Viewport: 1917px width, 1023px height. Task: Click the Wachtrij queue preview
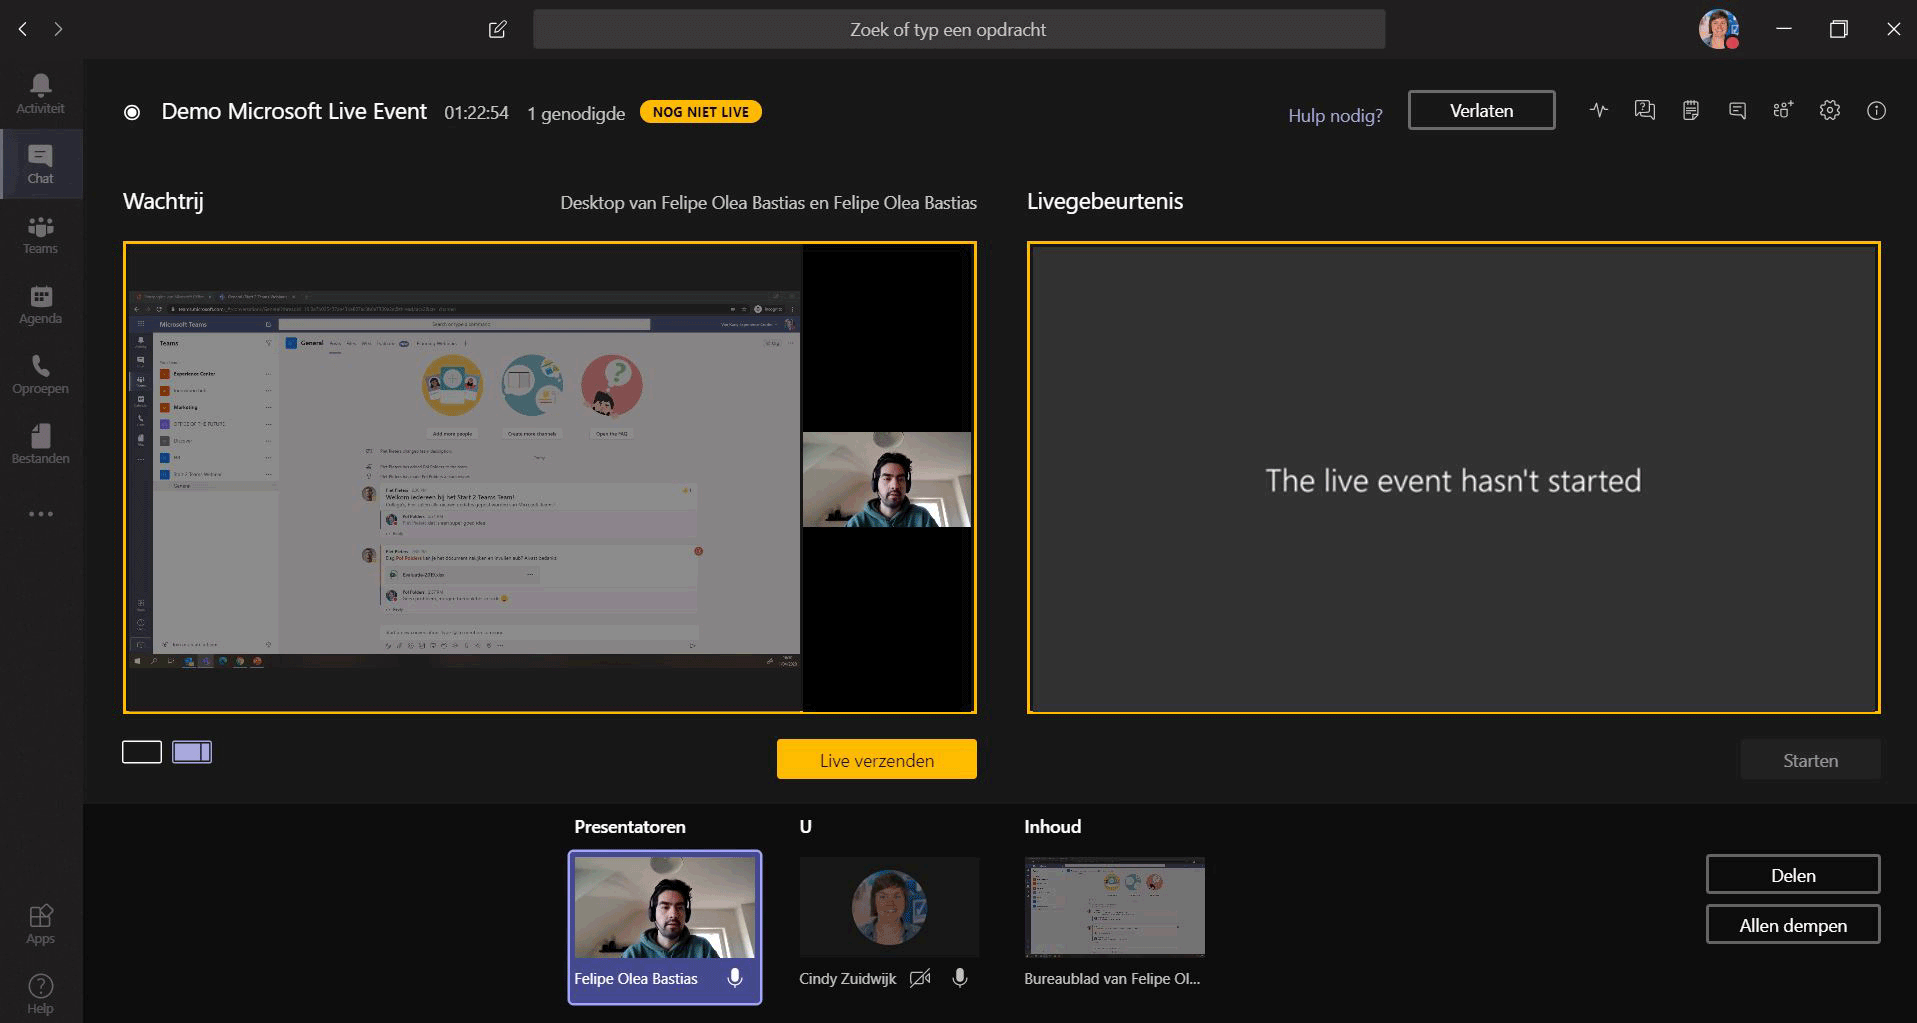pos(550,477)
